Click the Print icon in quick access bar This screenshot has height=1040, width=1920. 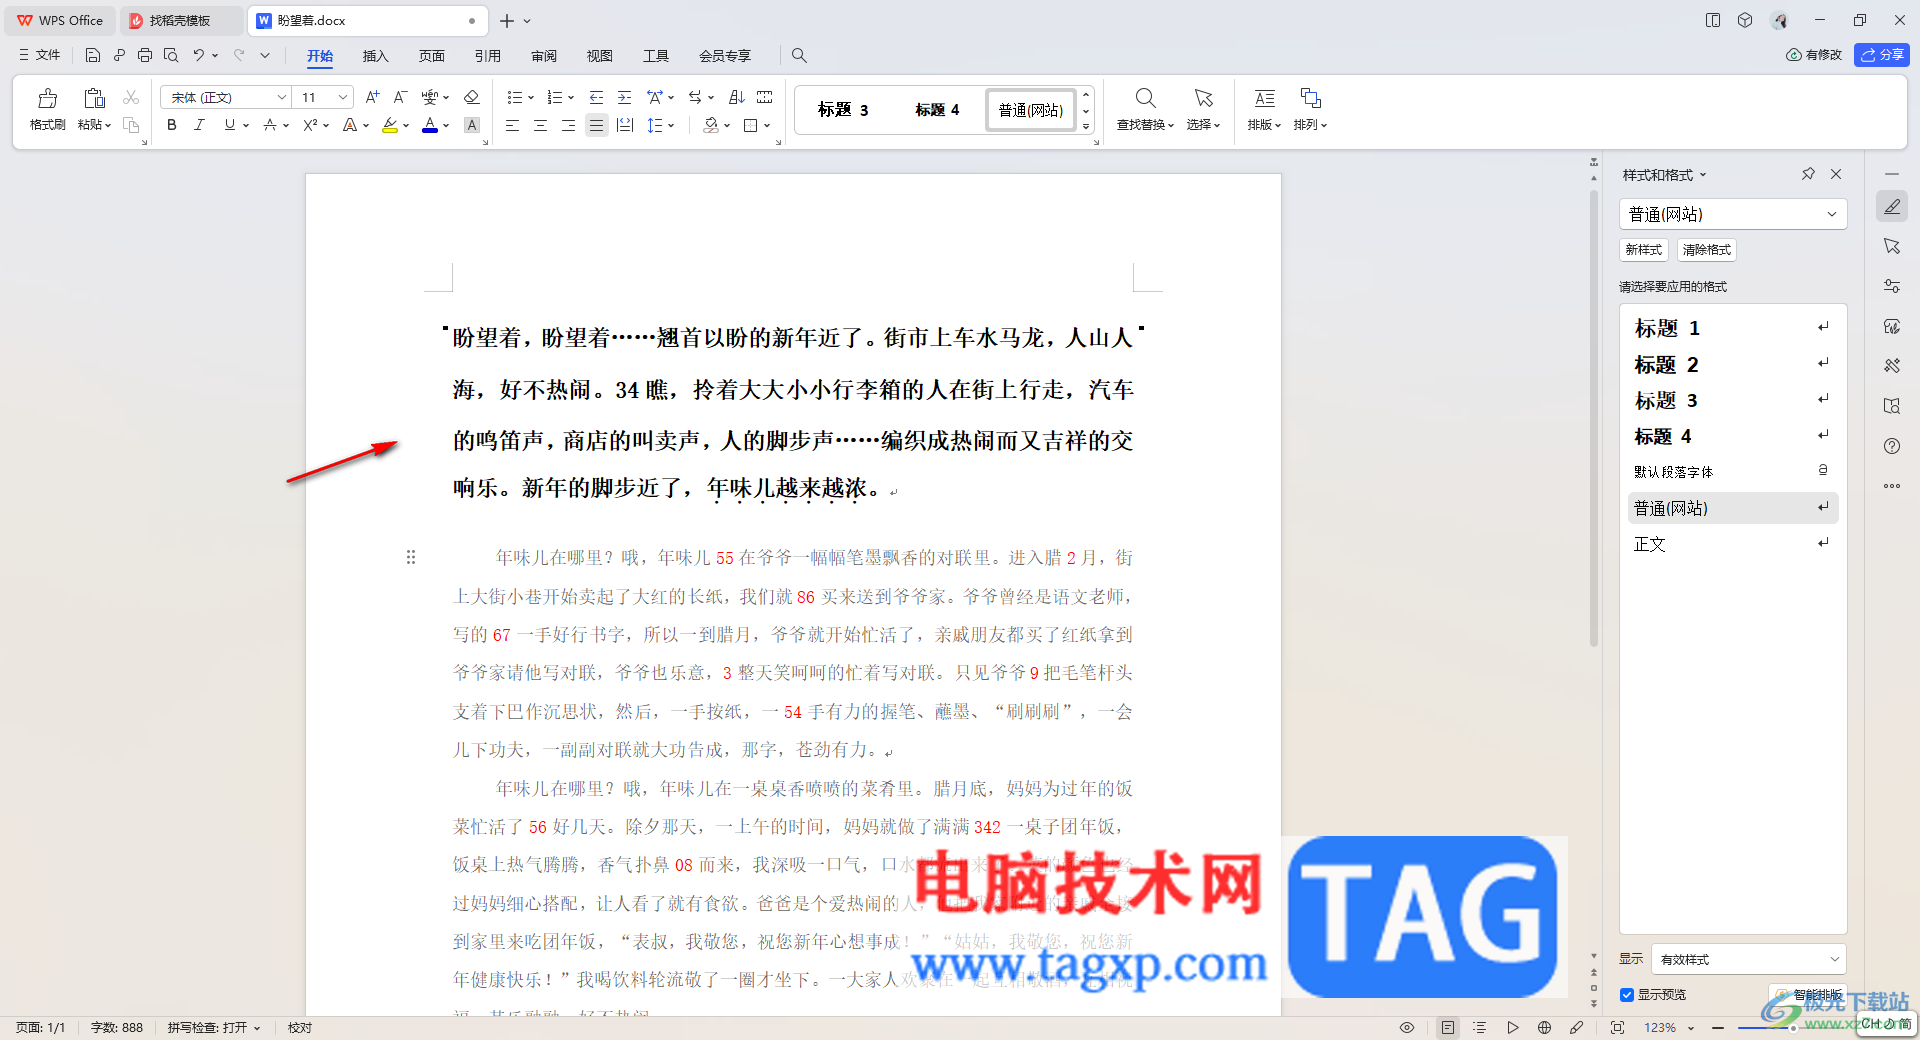pos(145,55)
